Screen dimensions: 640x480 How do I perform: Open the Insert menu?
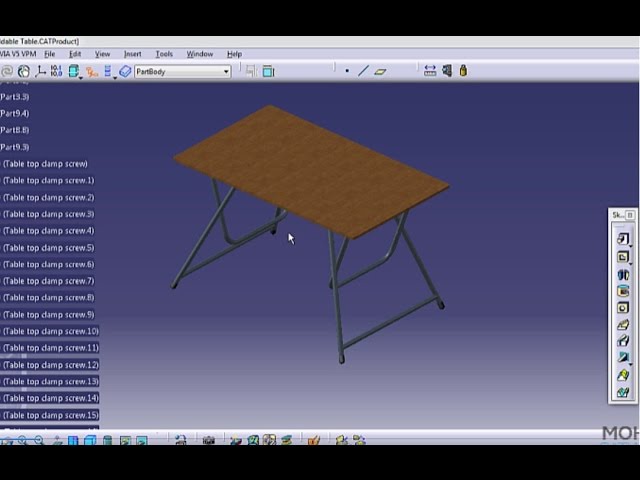132,54
